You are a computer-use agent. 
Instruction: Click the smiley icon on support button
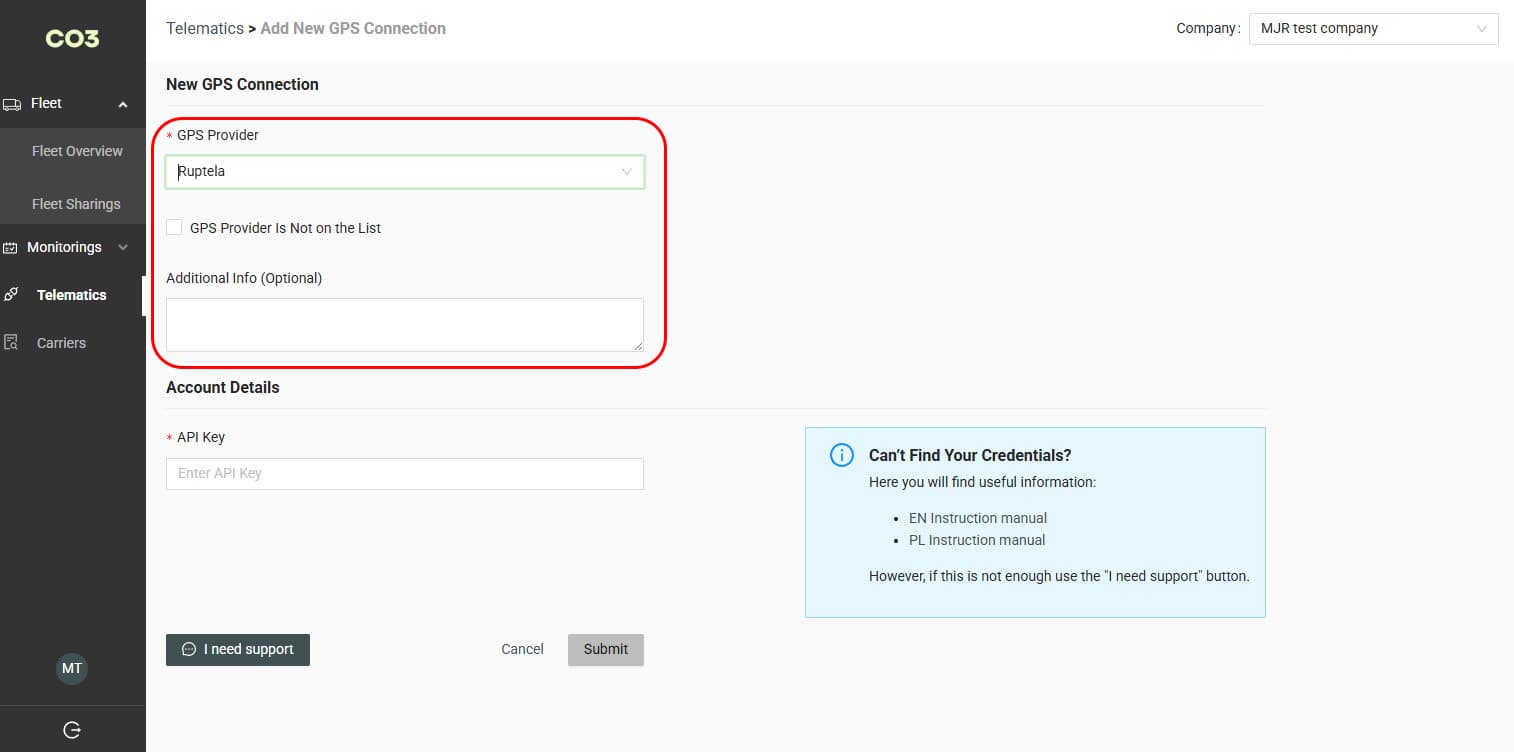click(189, 649)
